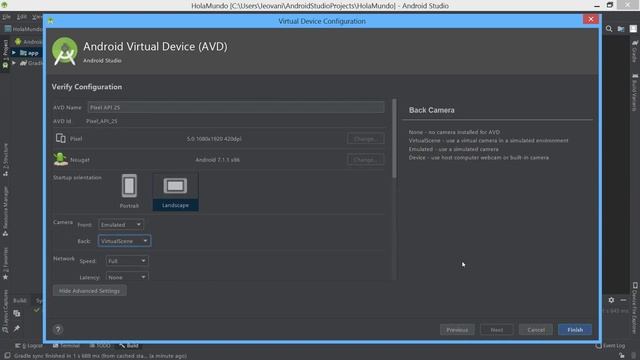Click the lock icon in status bar
The image size is (640, 360).
point(622,356)
